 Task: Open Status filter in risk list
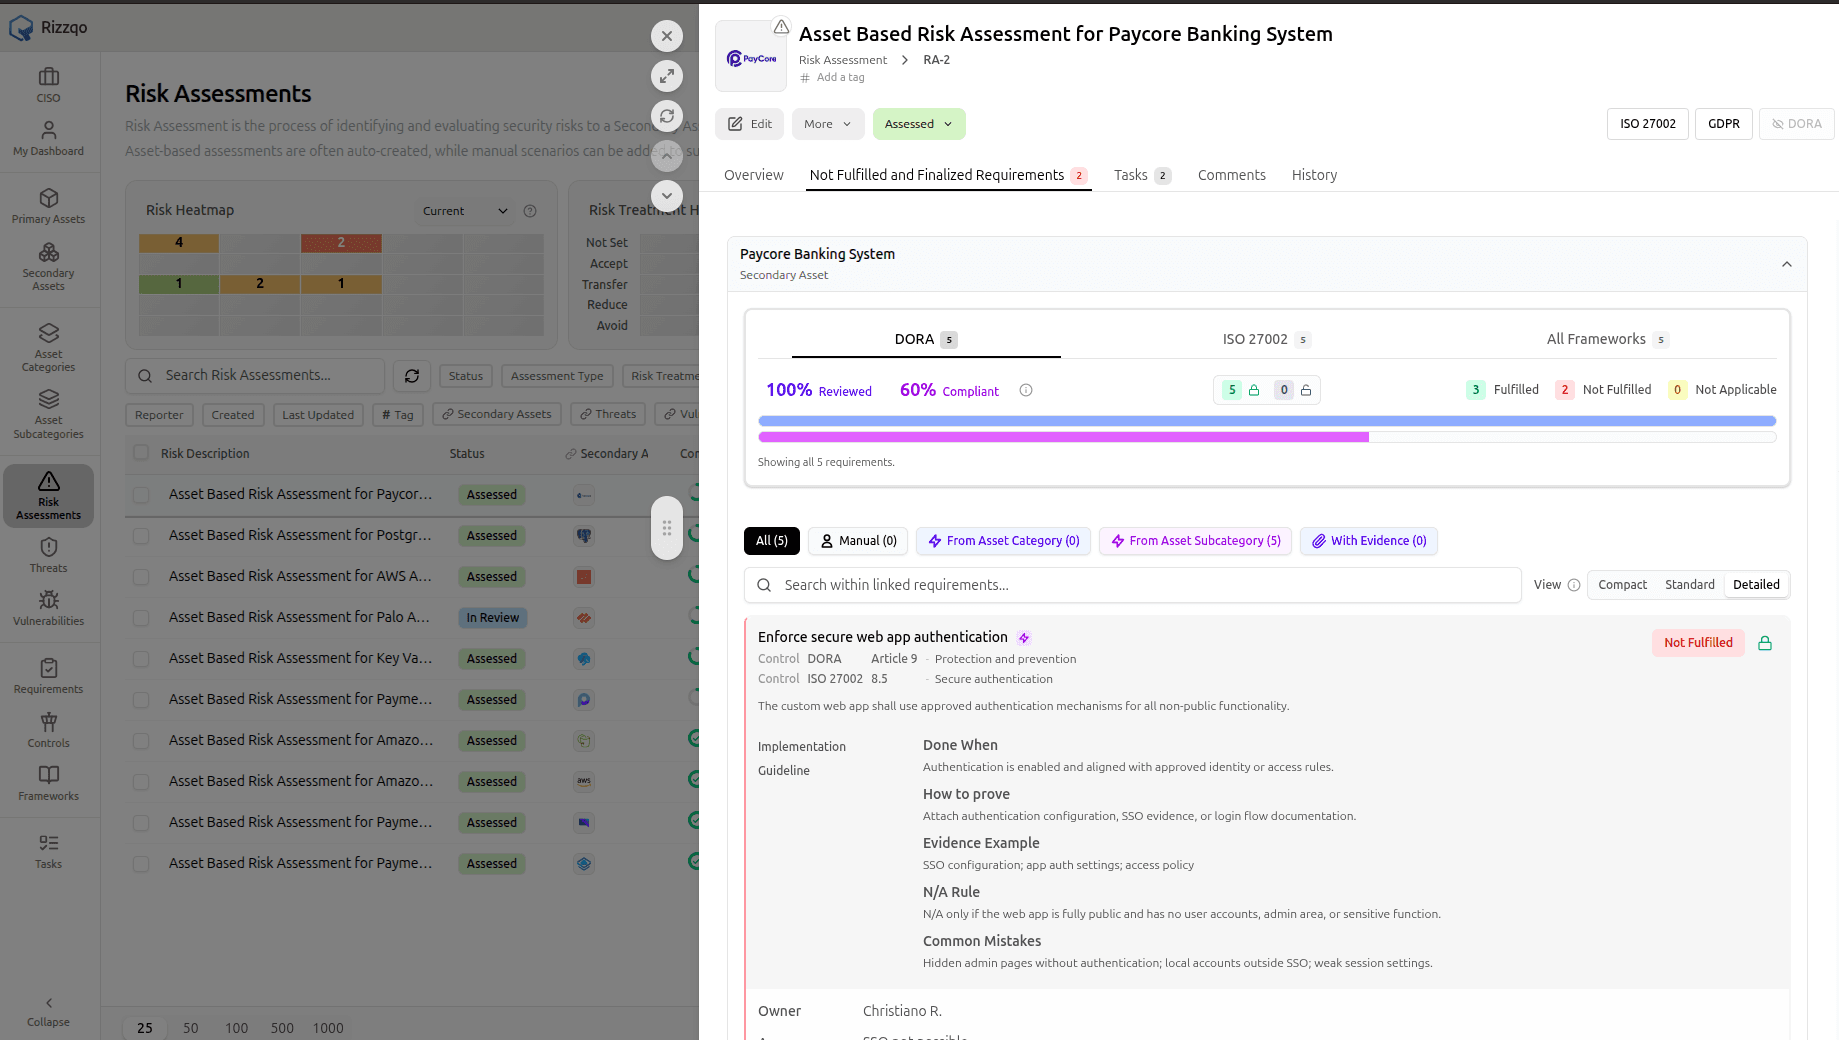tap(465, 376)
